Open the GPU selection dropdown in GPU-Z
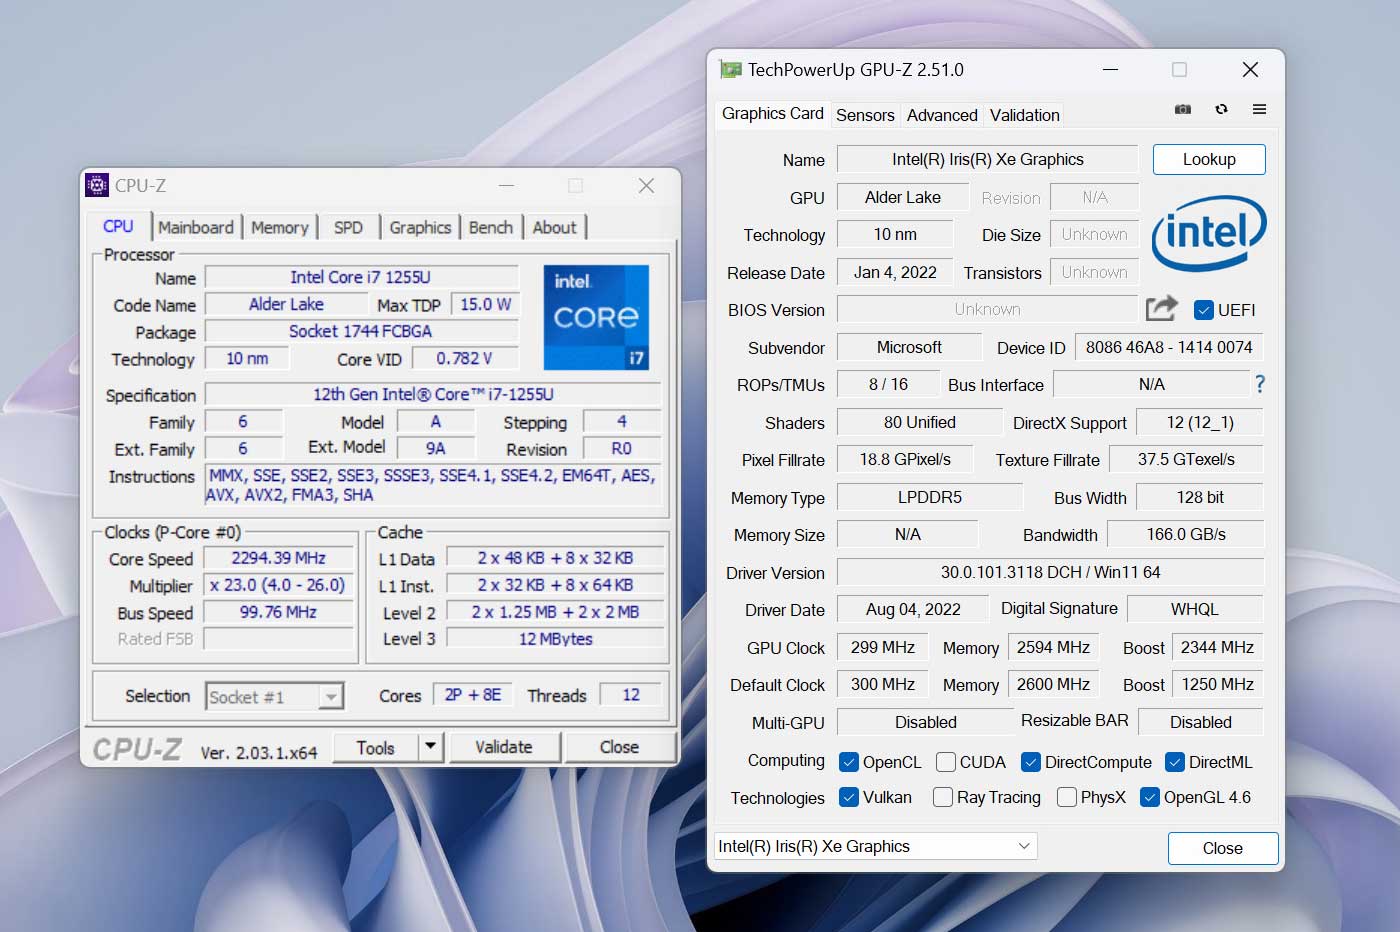Viewport: 1400px width, 932px height. coord(876,846)
